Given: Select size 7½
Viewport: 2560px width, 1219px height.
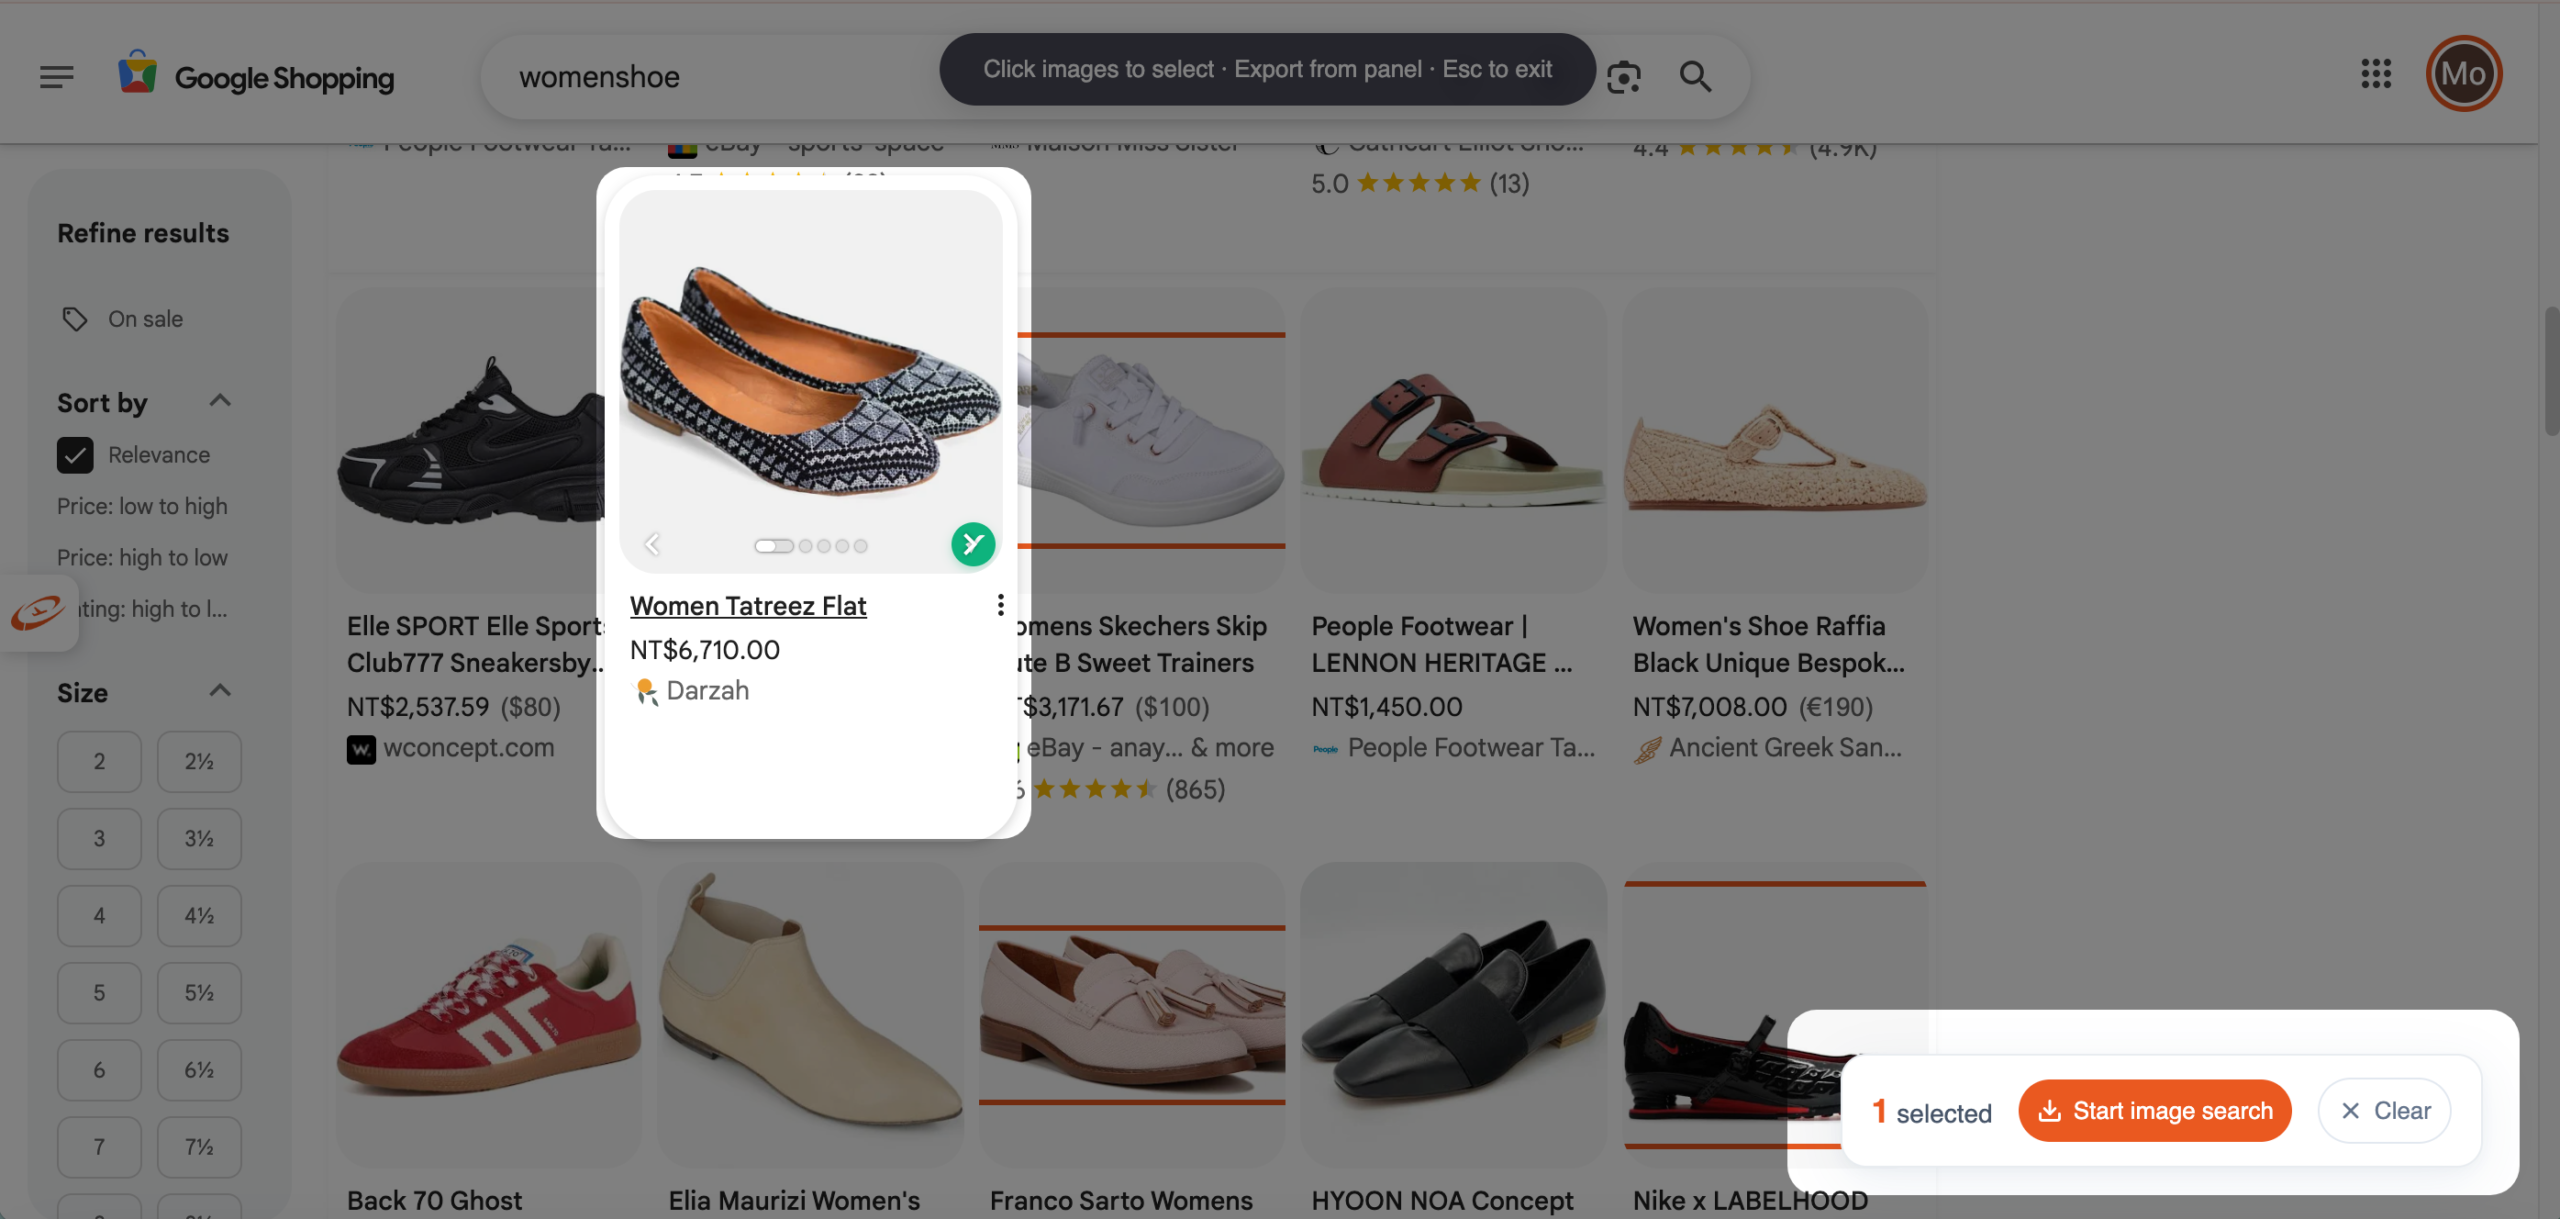Looking at the screenshot, I should click(x=199, y=1147).
